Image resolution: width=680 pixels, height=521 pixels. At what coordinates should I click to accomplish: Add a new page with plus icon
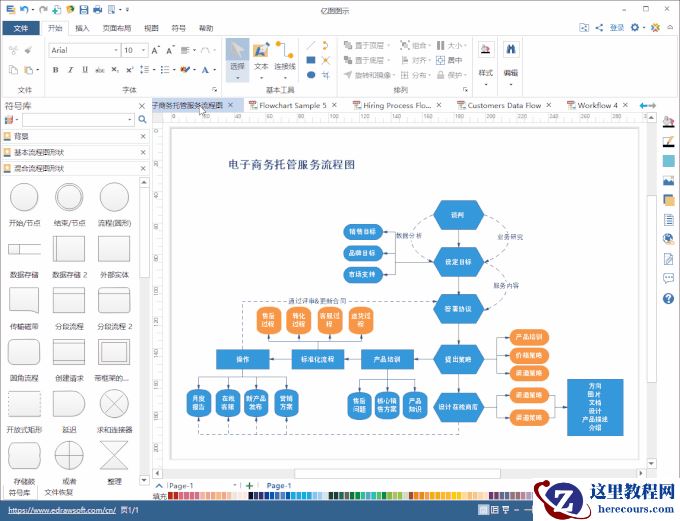click(249, 486)
